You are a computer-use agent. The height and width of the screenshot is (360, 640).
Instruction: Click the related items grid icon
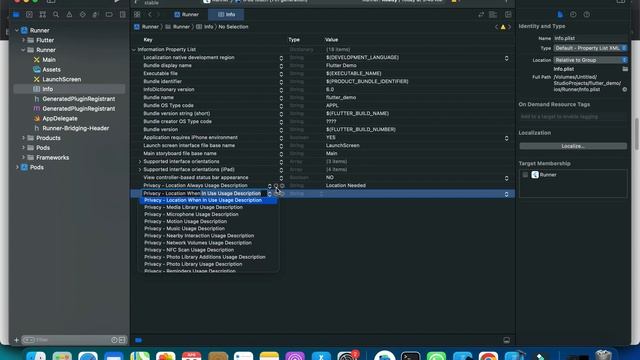pos(137,15)
